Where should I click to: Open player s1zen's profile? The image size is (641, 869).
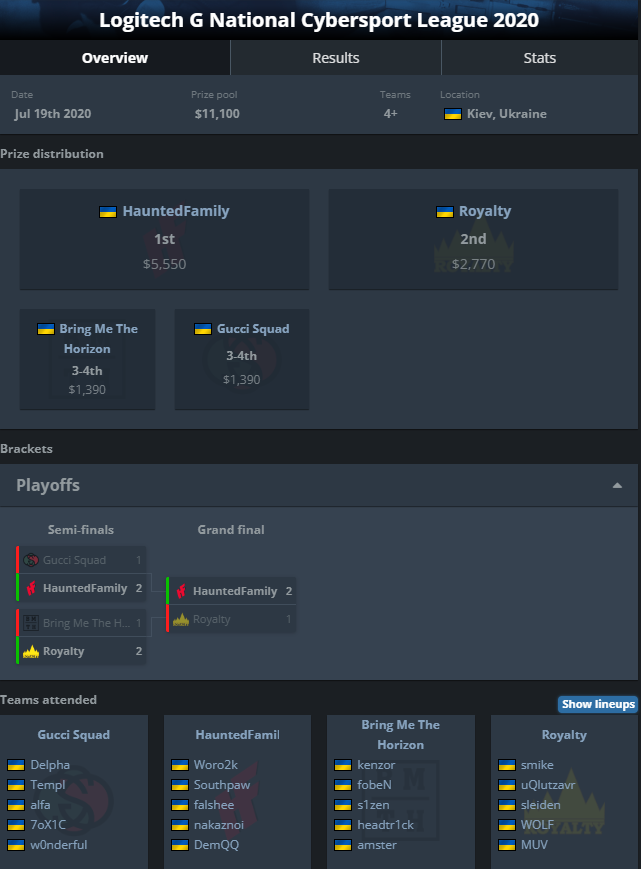pos(375,805)
